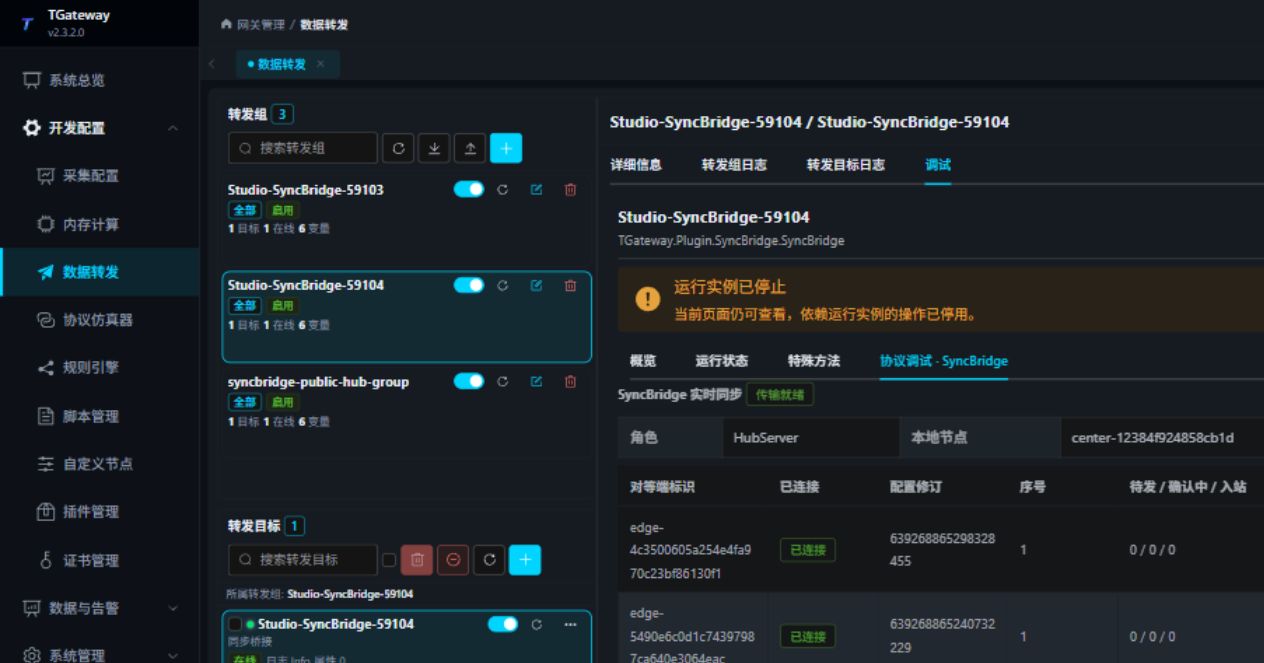
Task: Click the warning icon in the stopped-instance banner
Action: pos(648,300)
